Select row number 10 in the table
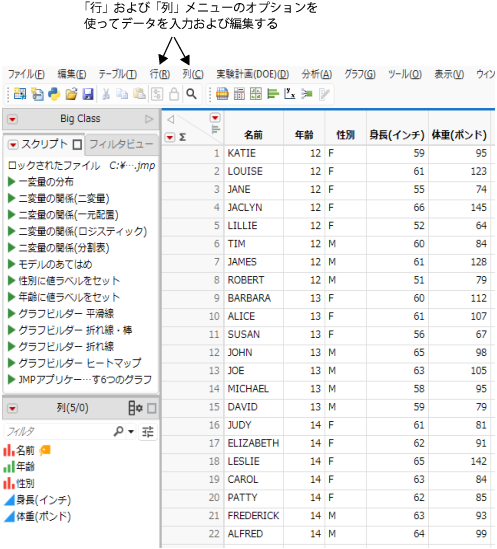497x549 pixels. pos(214,317)
